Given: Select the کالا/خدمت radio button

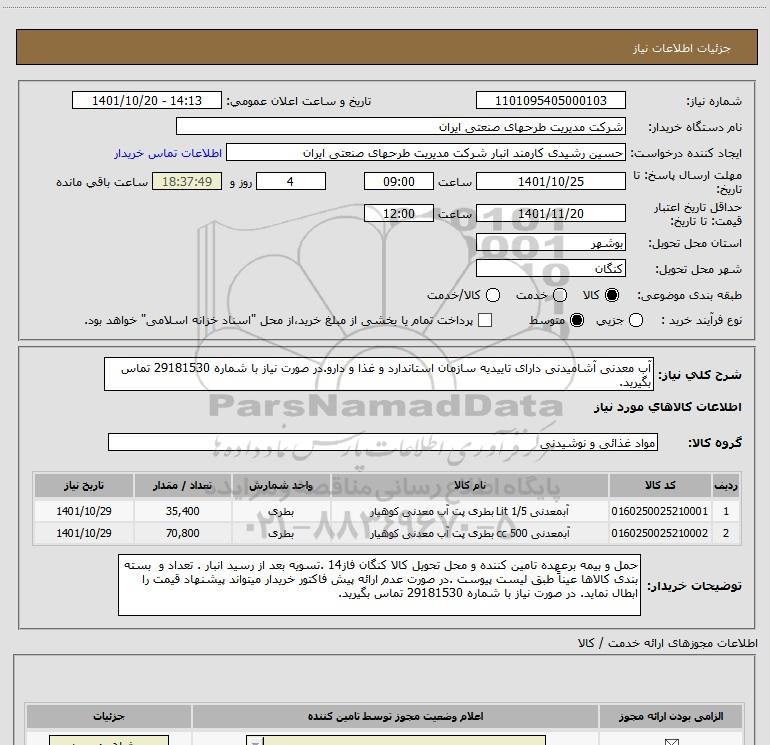Looking at the screenshot, I should (493, 295).
